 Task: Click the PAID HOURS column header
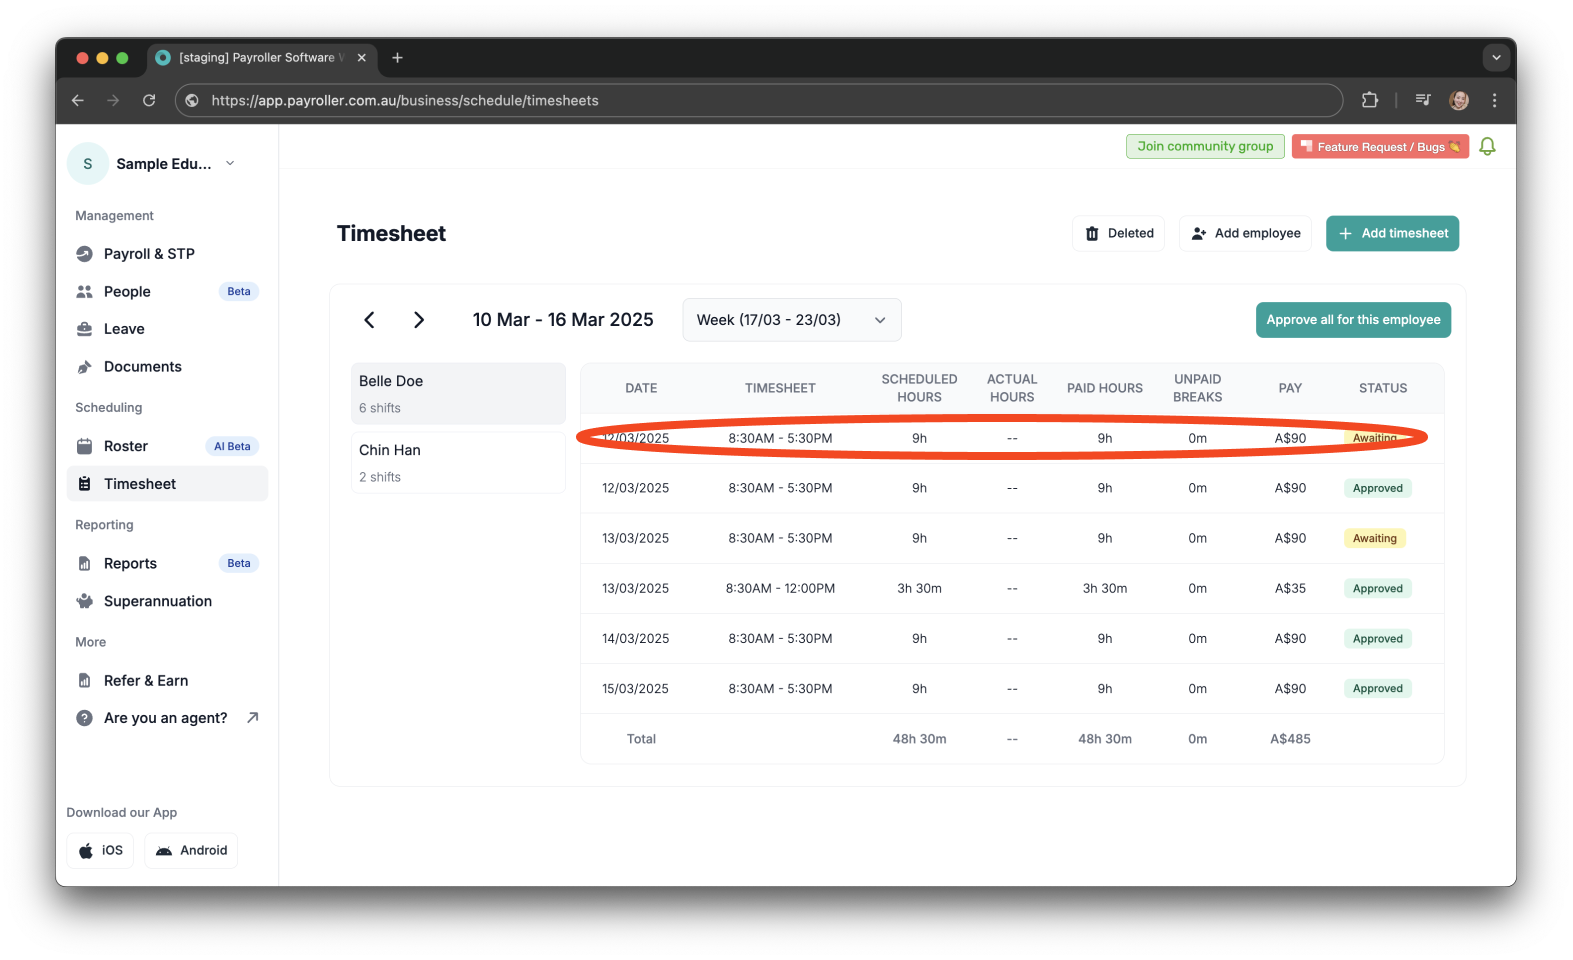(x=1105, y=388)
